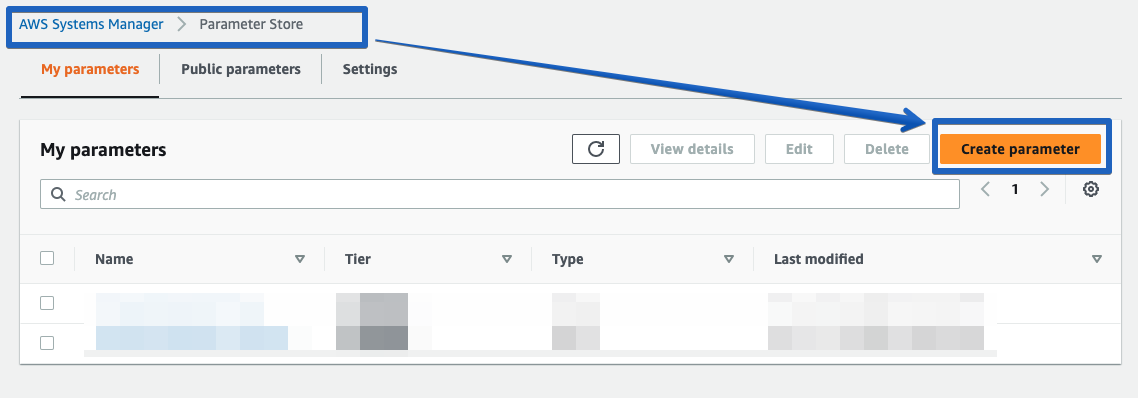Sort by Last modified column arrow
Screen dimensions: 1138x398
pyautogui.click(x=1097, y=259)
